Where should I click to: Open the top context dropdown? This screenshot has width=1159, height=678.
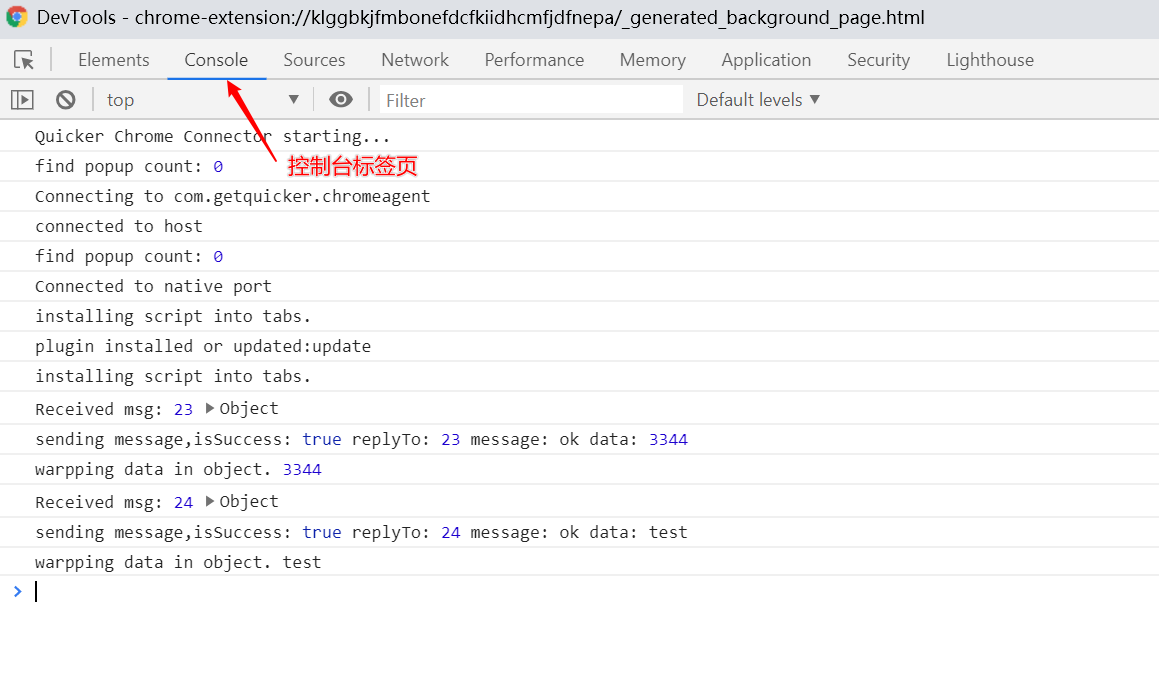click(x=202, y=100)
